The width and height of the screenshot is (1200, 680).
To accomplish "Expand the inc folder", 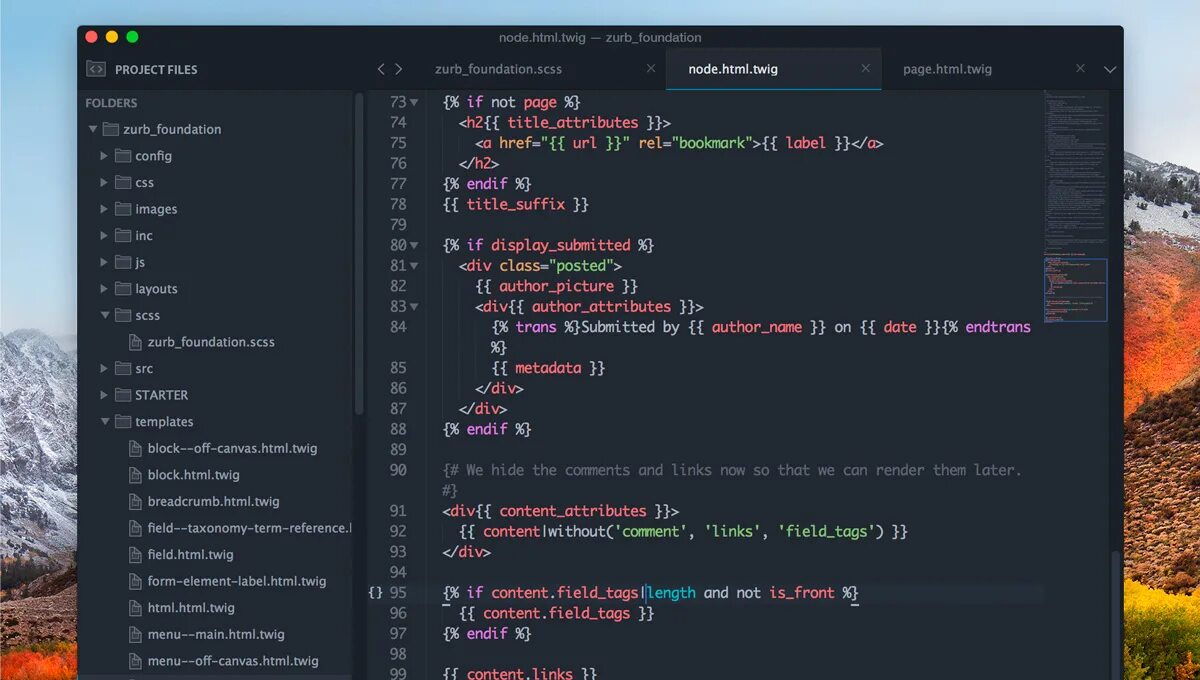I will pyautogui.click(x=104, y=235).
